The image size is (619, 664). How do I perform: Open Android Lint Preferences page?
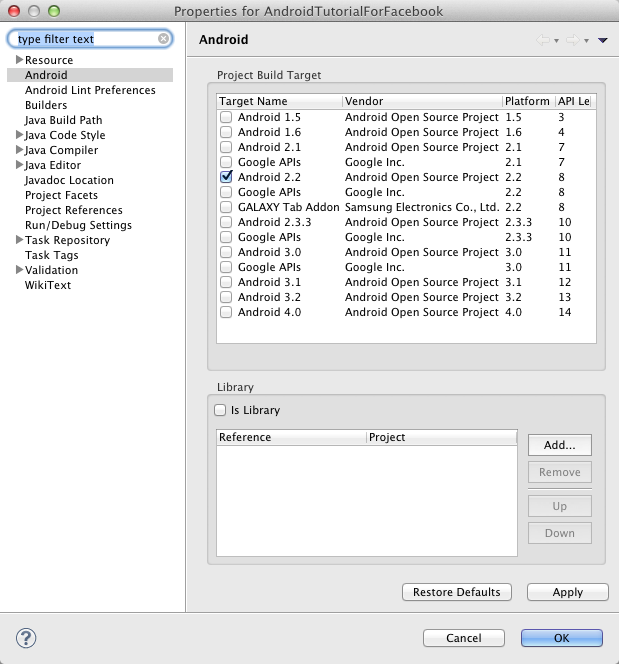coord(90,90)
